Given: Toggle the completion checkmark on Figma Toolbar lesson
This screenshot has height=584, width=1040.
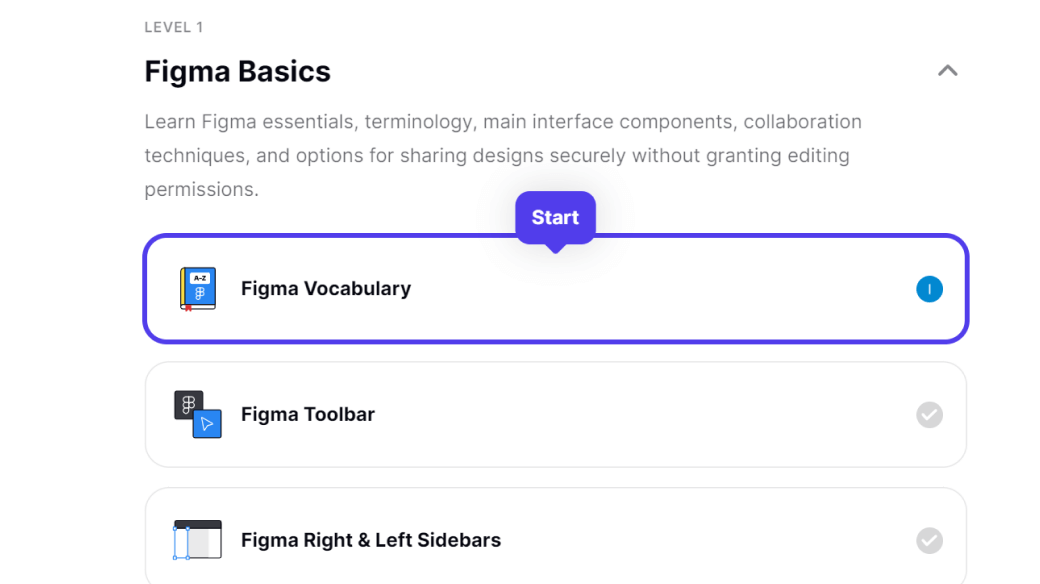Looking at the screenshot, I should tap(929, 415).
